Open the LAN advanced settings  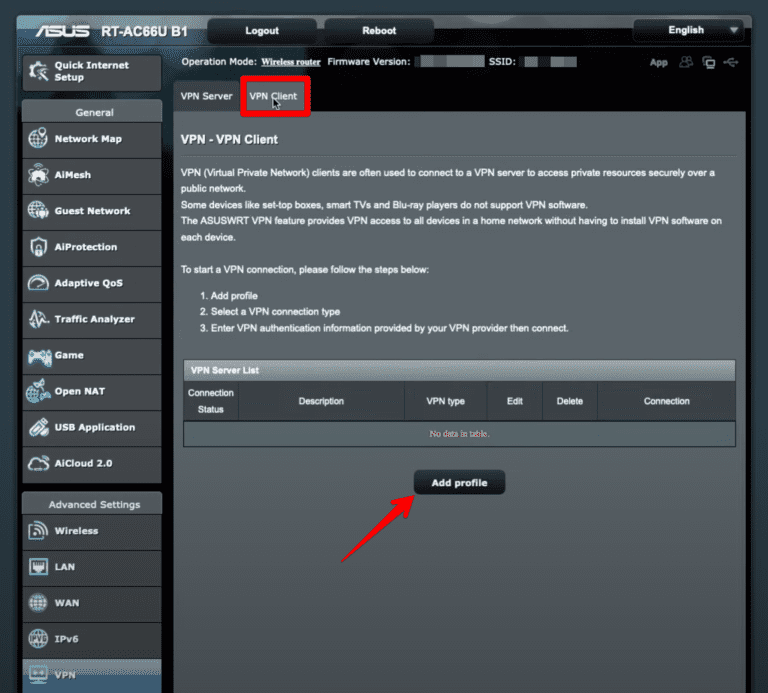pos(92,567)
